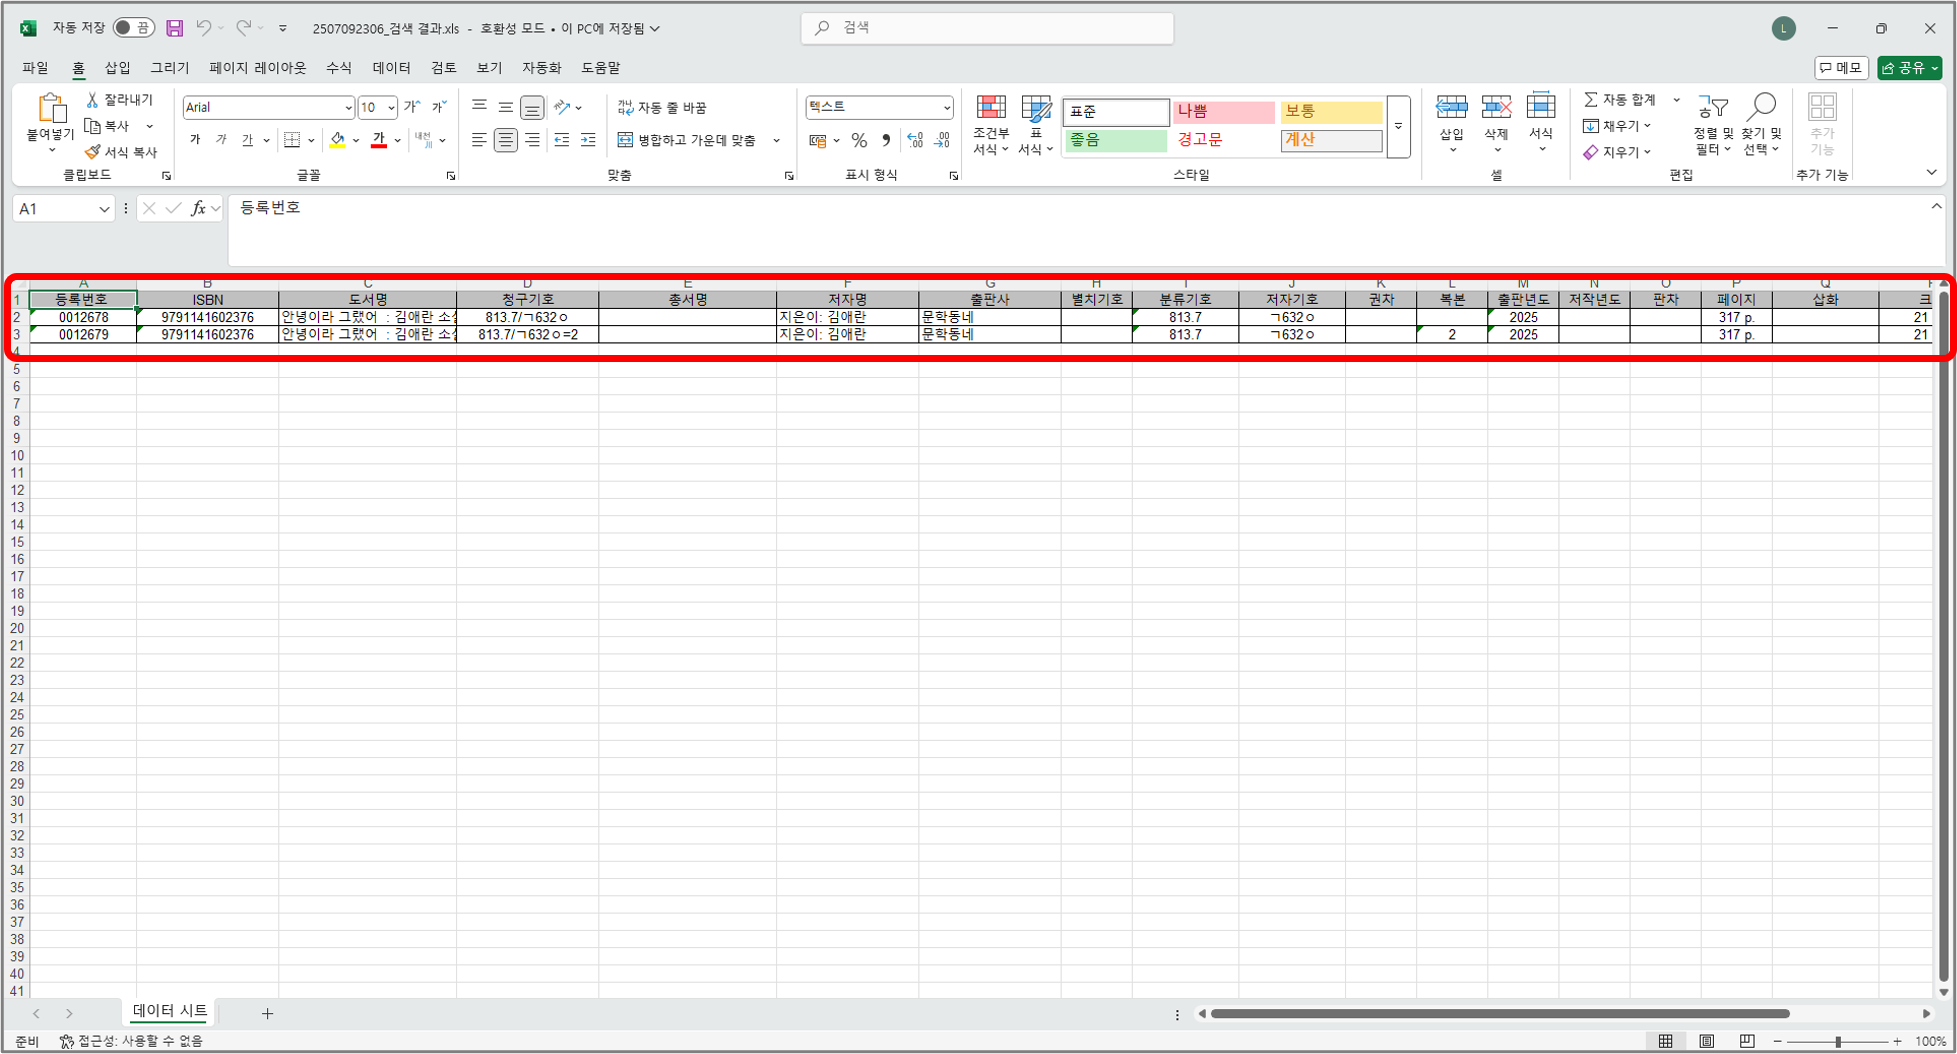Click the 정렬 및 필터 funnel icon
Screen dimensions: 1957x1054
1713,108
